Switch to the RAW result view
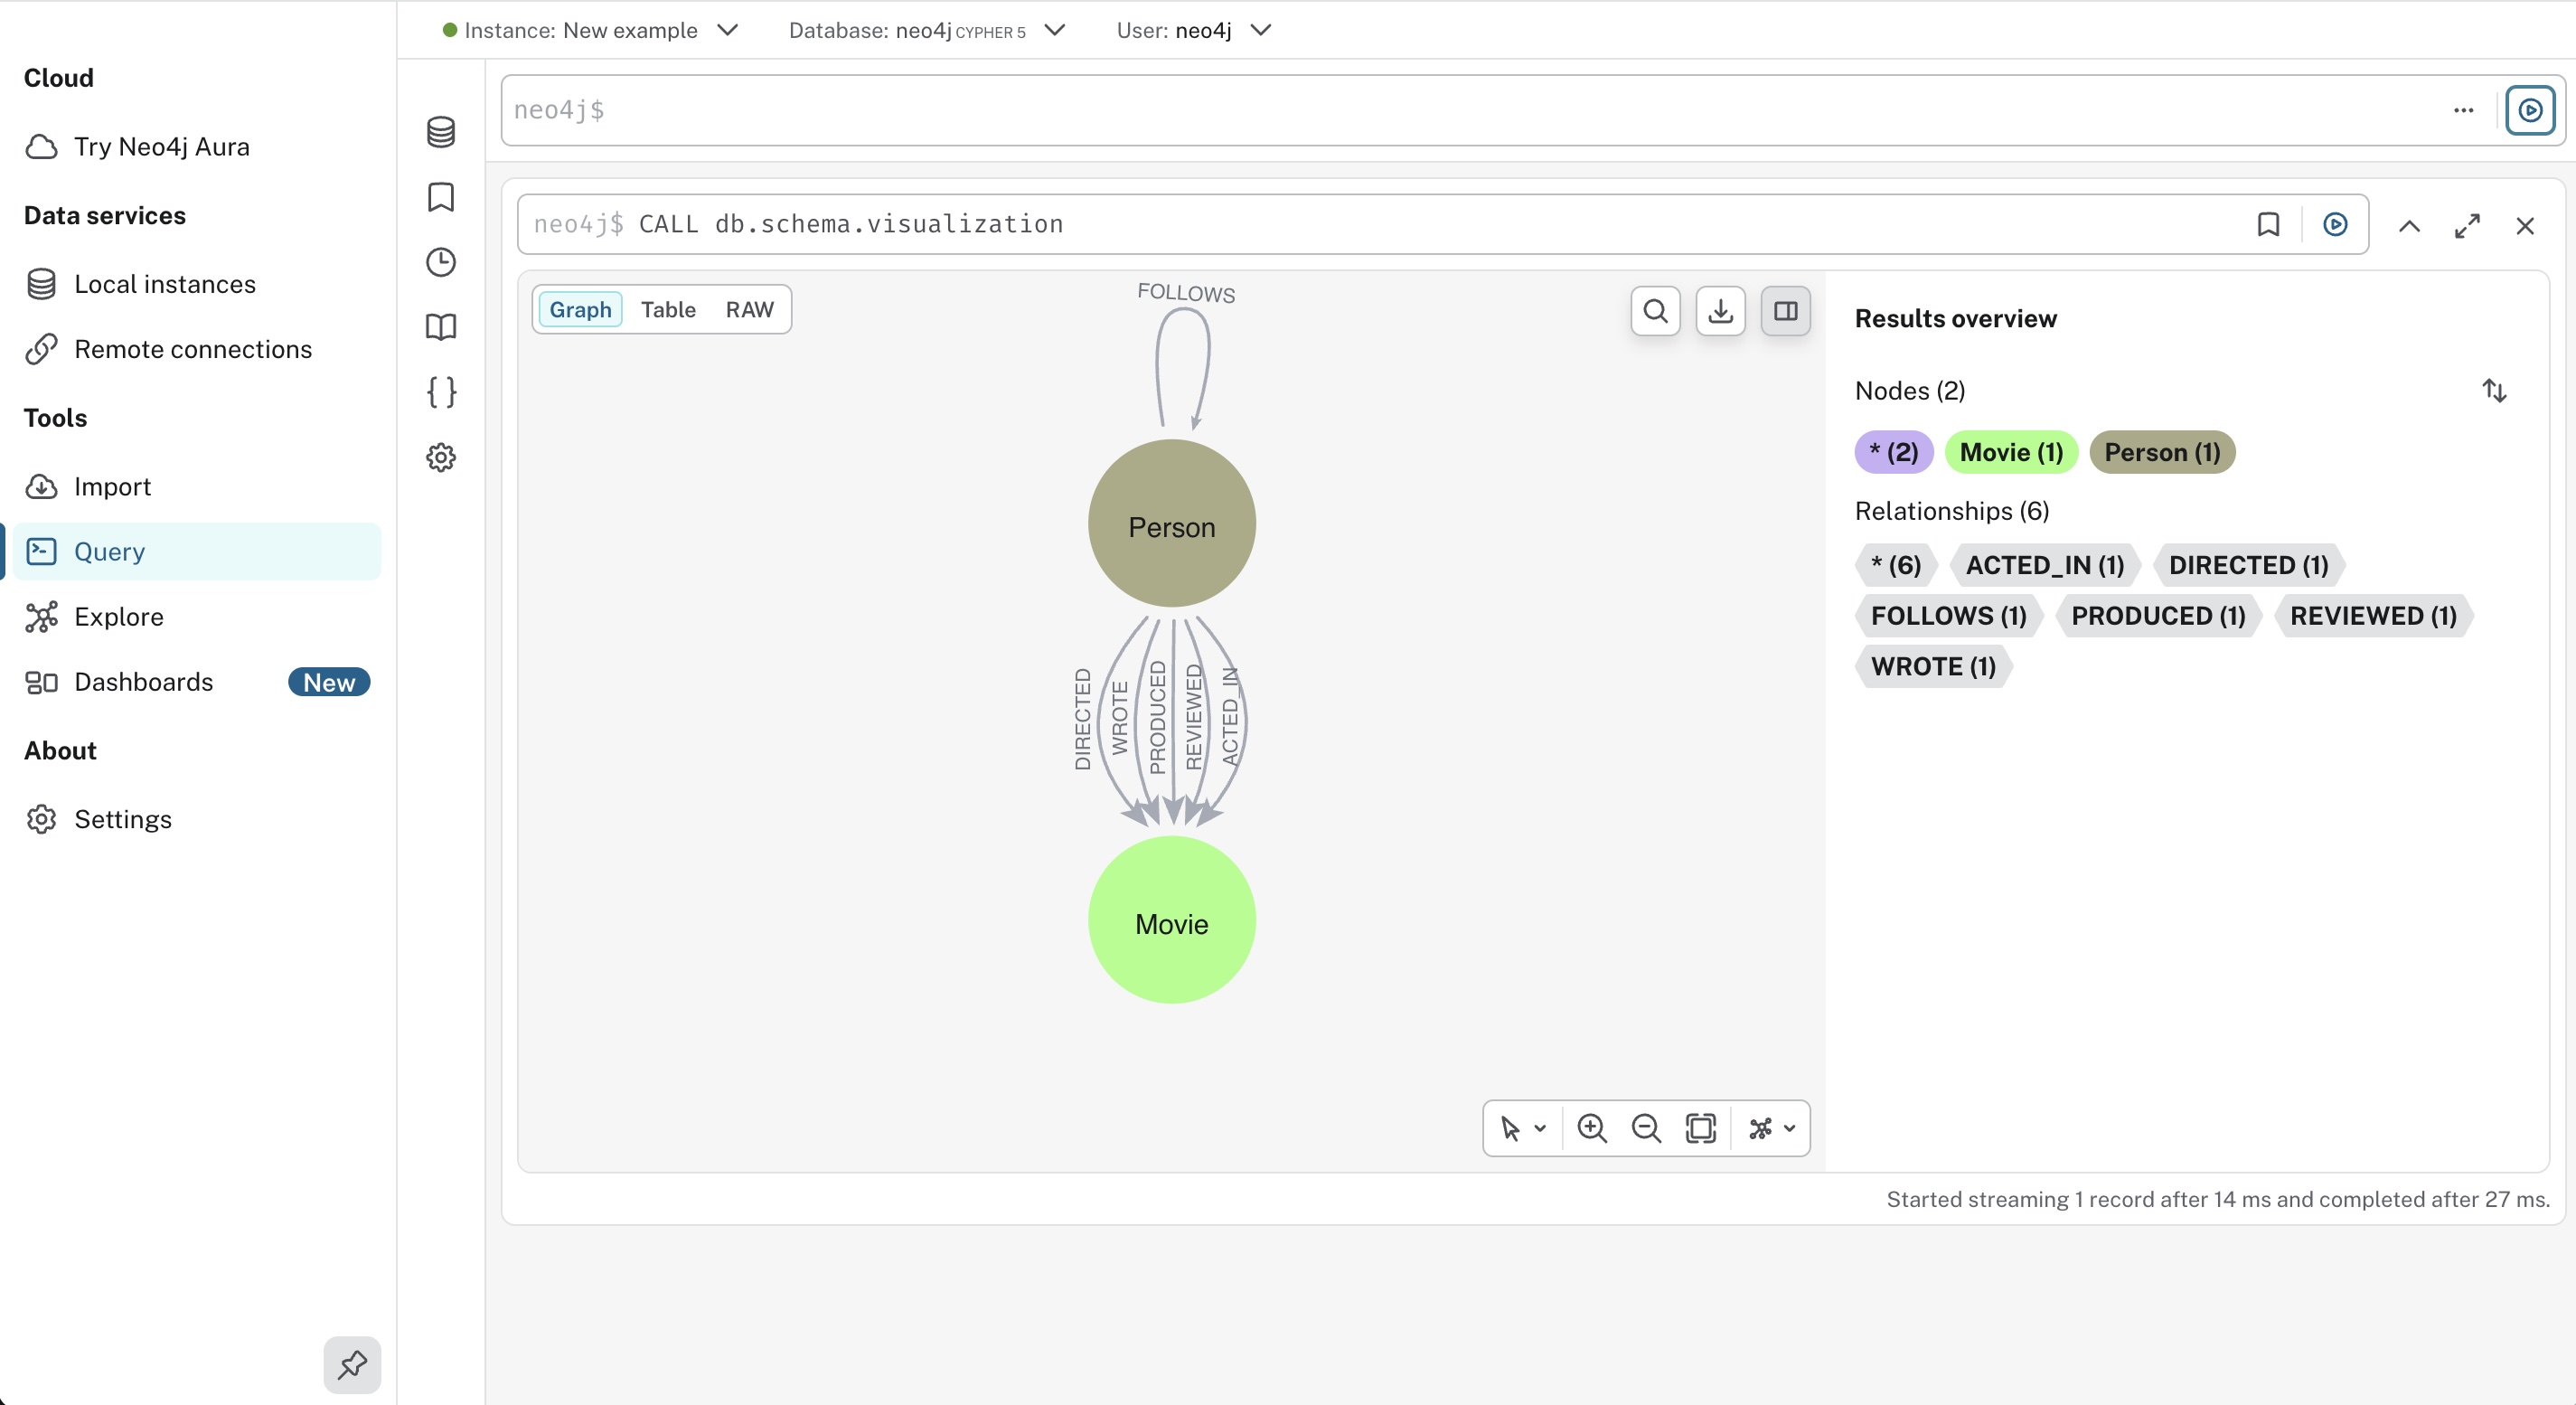This screenshot has width=2576, height=1405. coord(749,310)
